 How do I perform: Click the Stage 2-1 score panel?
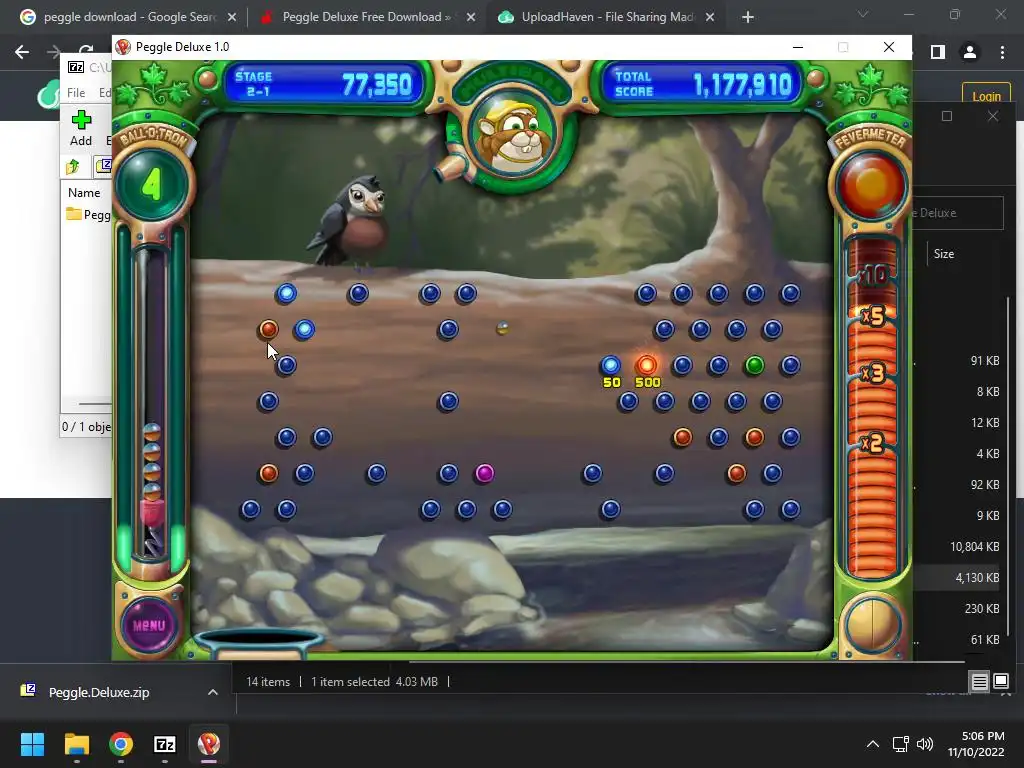tap(324, 84)
